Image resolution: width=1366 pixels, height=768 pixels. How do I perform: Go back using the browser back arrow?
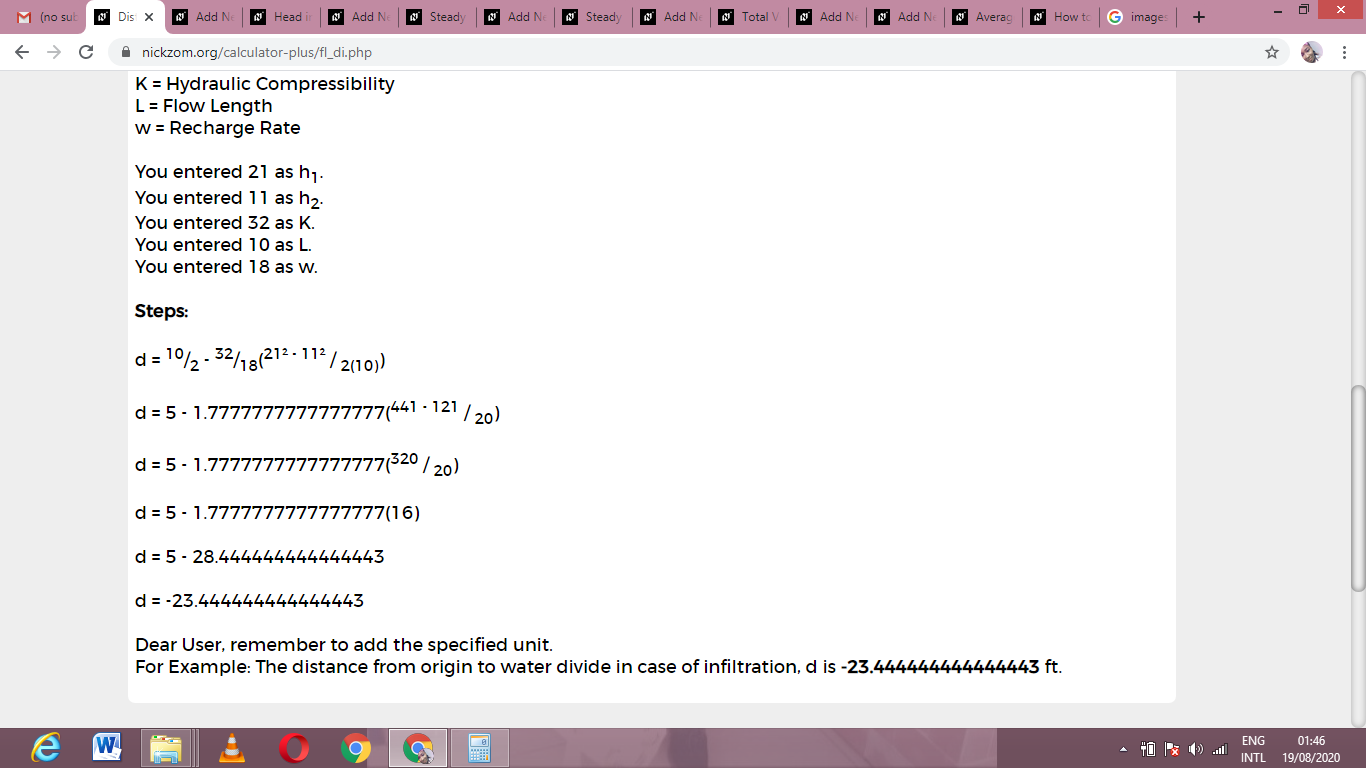click(23, 52)
